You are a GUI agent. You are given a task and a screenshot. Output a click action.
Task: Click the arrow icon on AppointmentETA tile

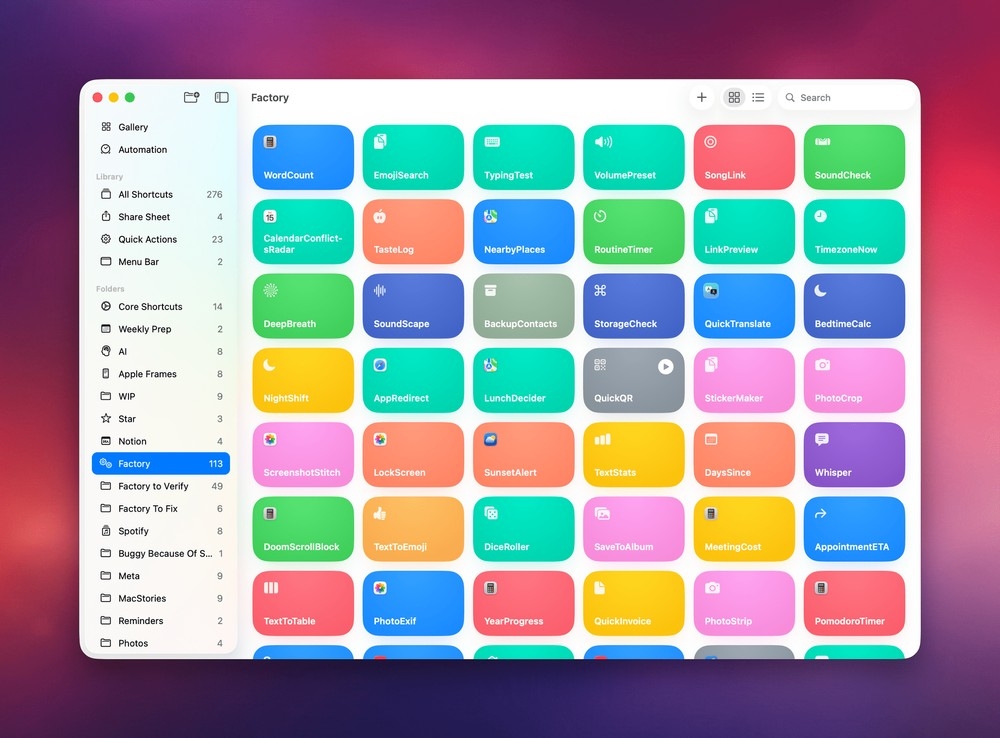coord(821,513)
